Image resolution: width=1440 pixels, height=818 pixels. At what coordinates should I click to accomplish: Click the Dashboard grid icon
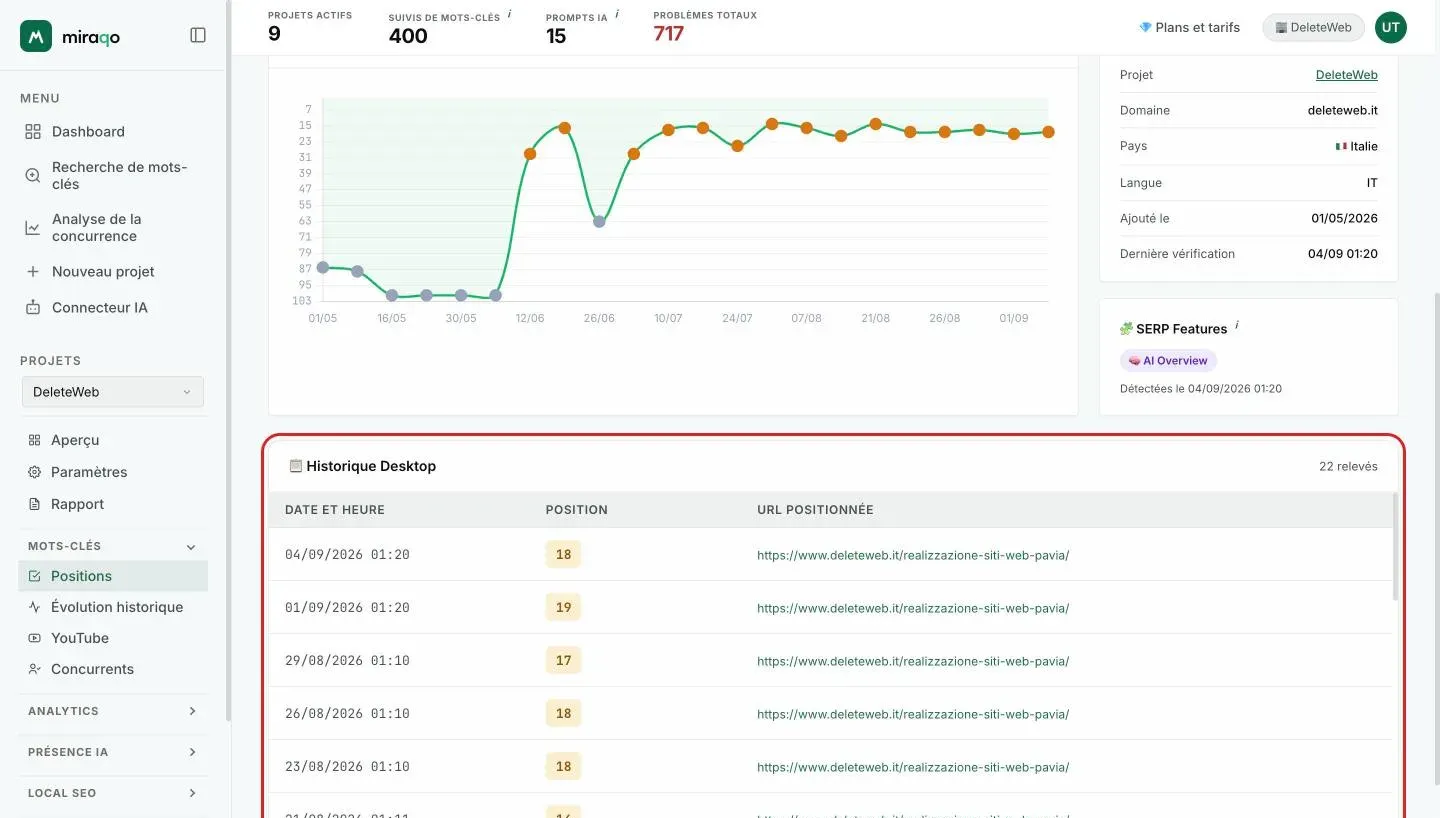tap(33, 132)
